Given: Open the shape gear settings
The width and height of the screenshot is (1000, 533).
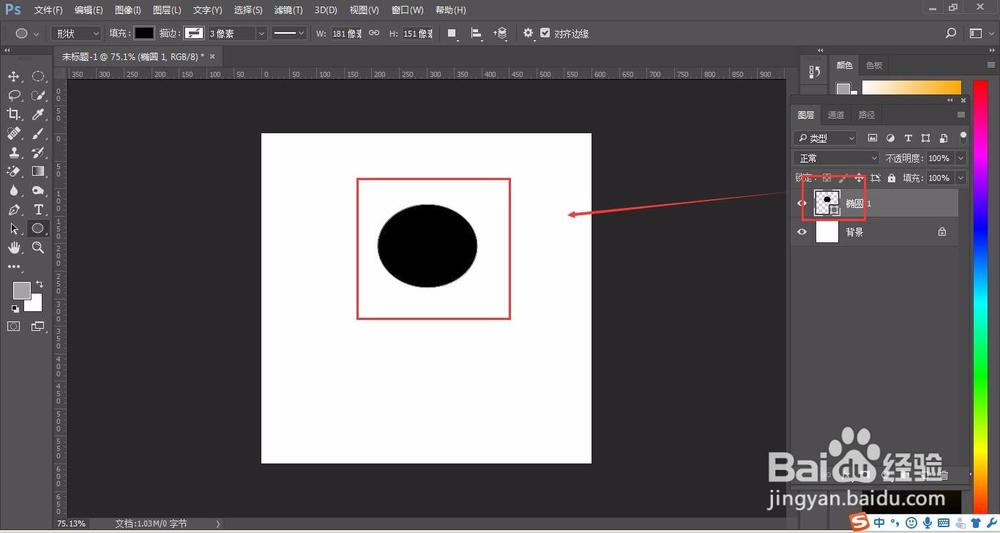Looking at the screenshot, I should coord(528,33).
